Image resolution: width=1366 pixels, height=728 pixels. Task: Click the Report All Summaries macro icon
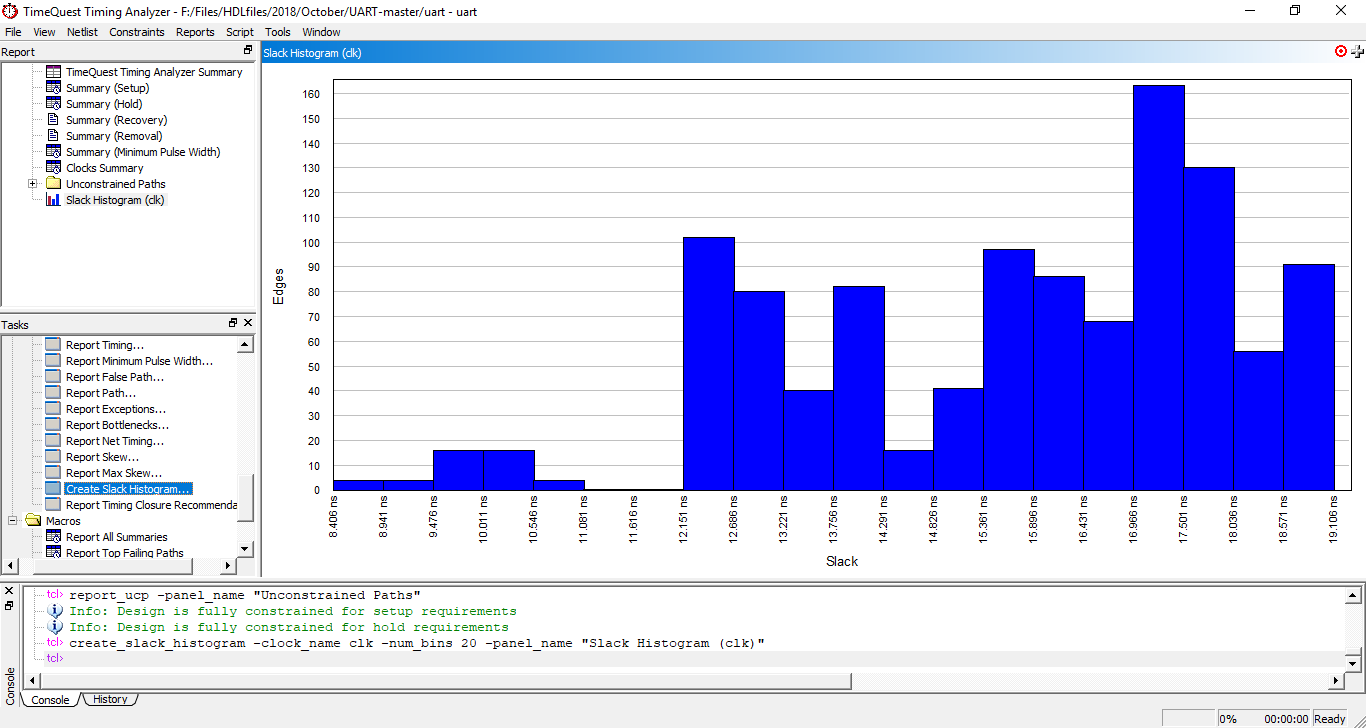click(53, 537)
